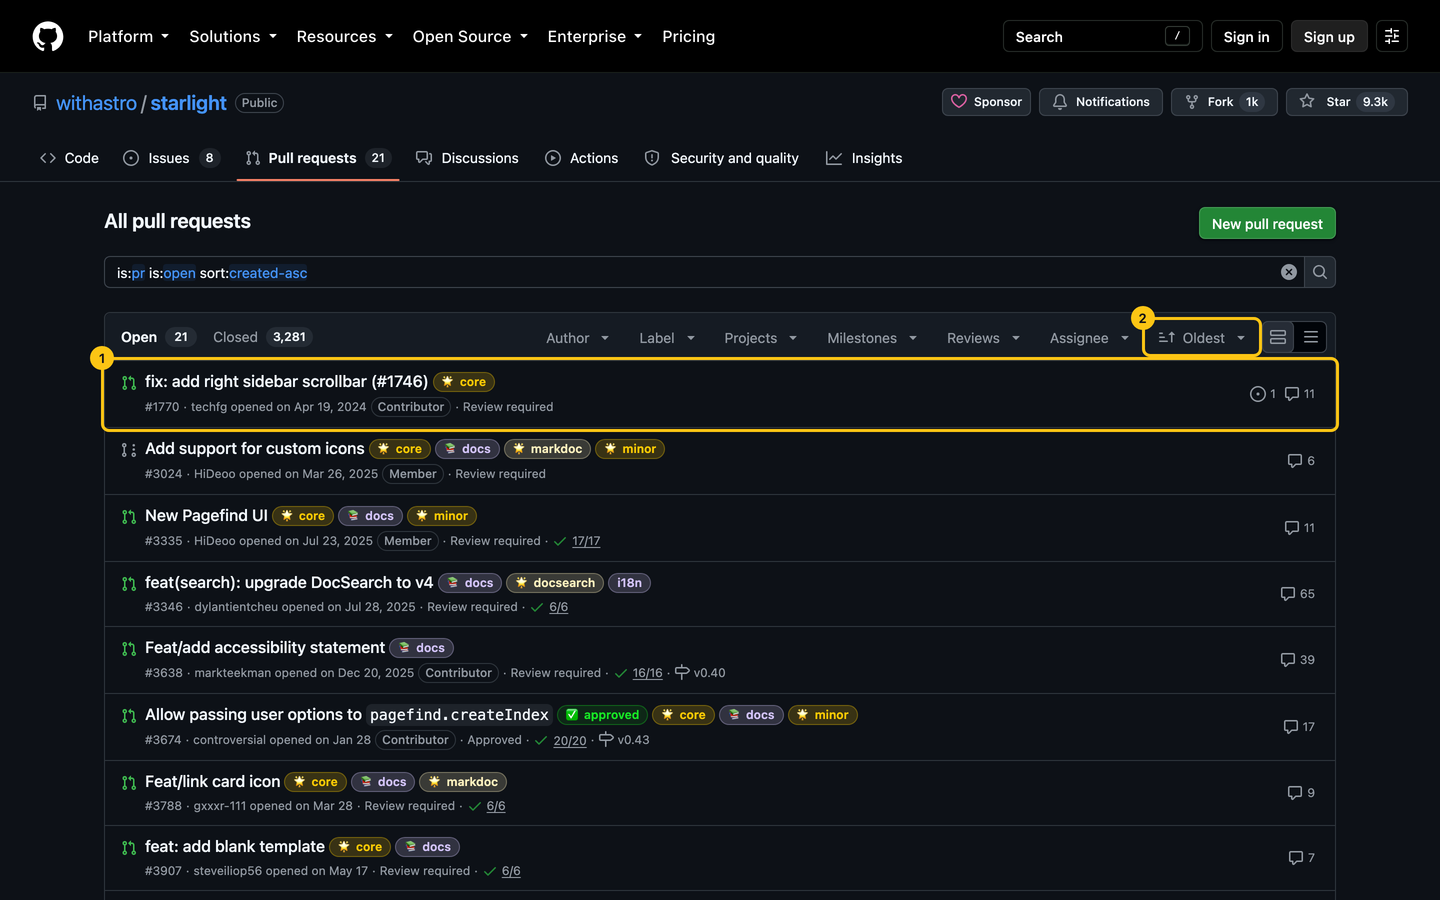Open the appearance settings icon in header
The width and height of the screenshot is (1440, 900).
1392,36
